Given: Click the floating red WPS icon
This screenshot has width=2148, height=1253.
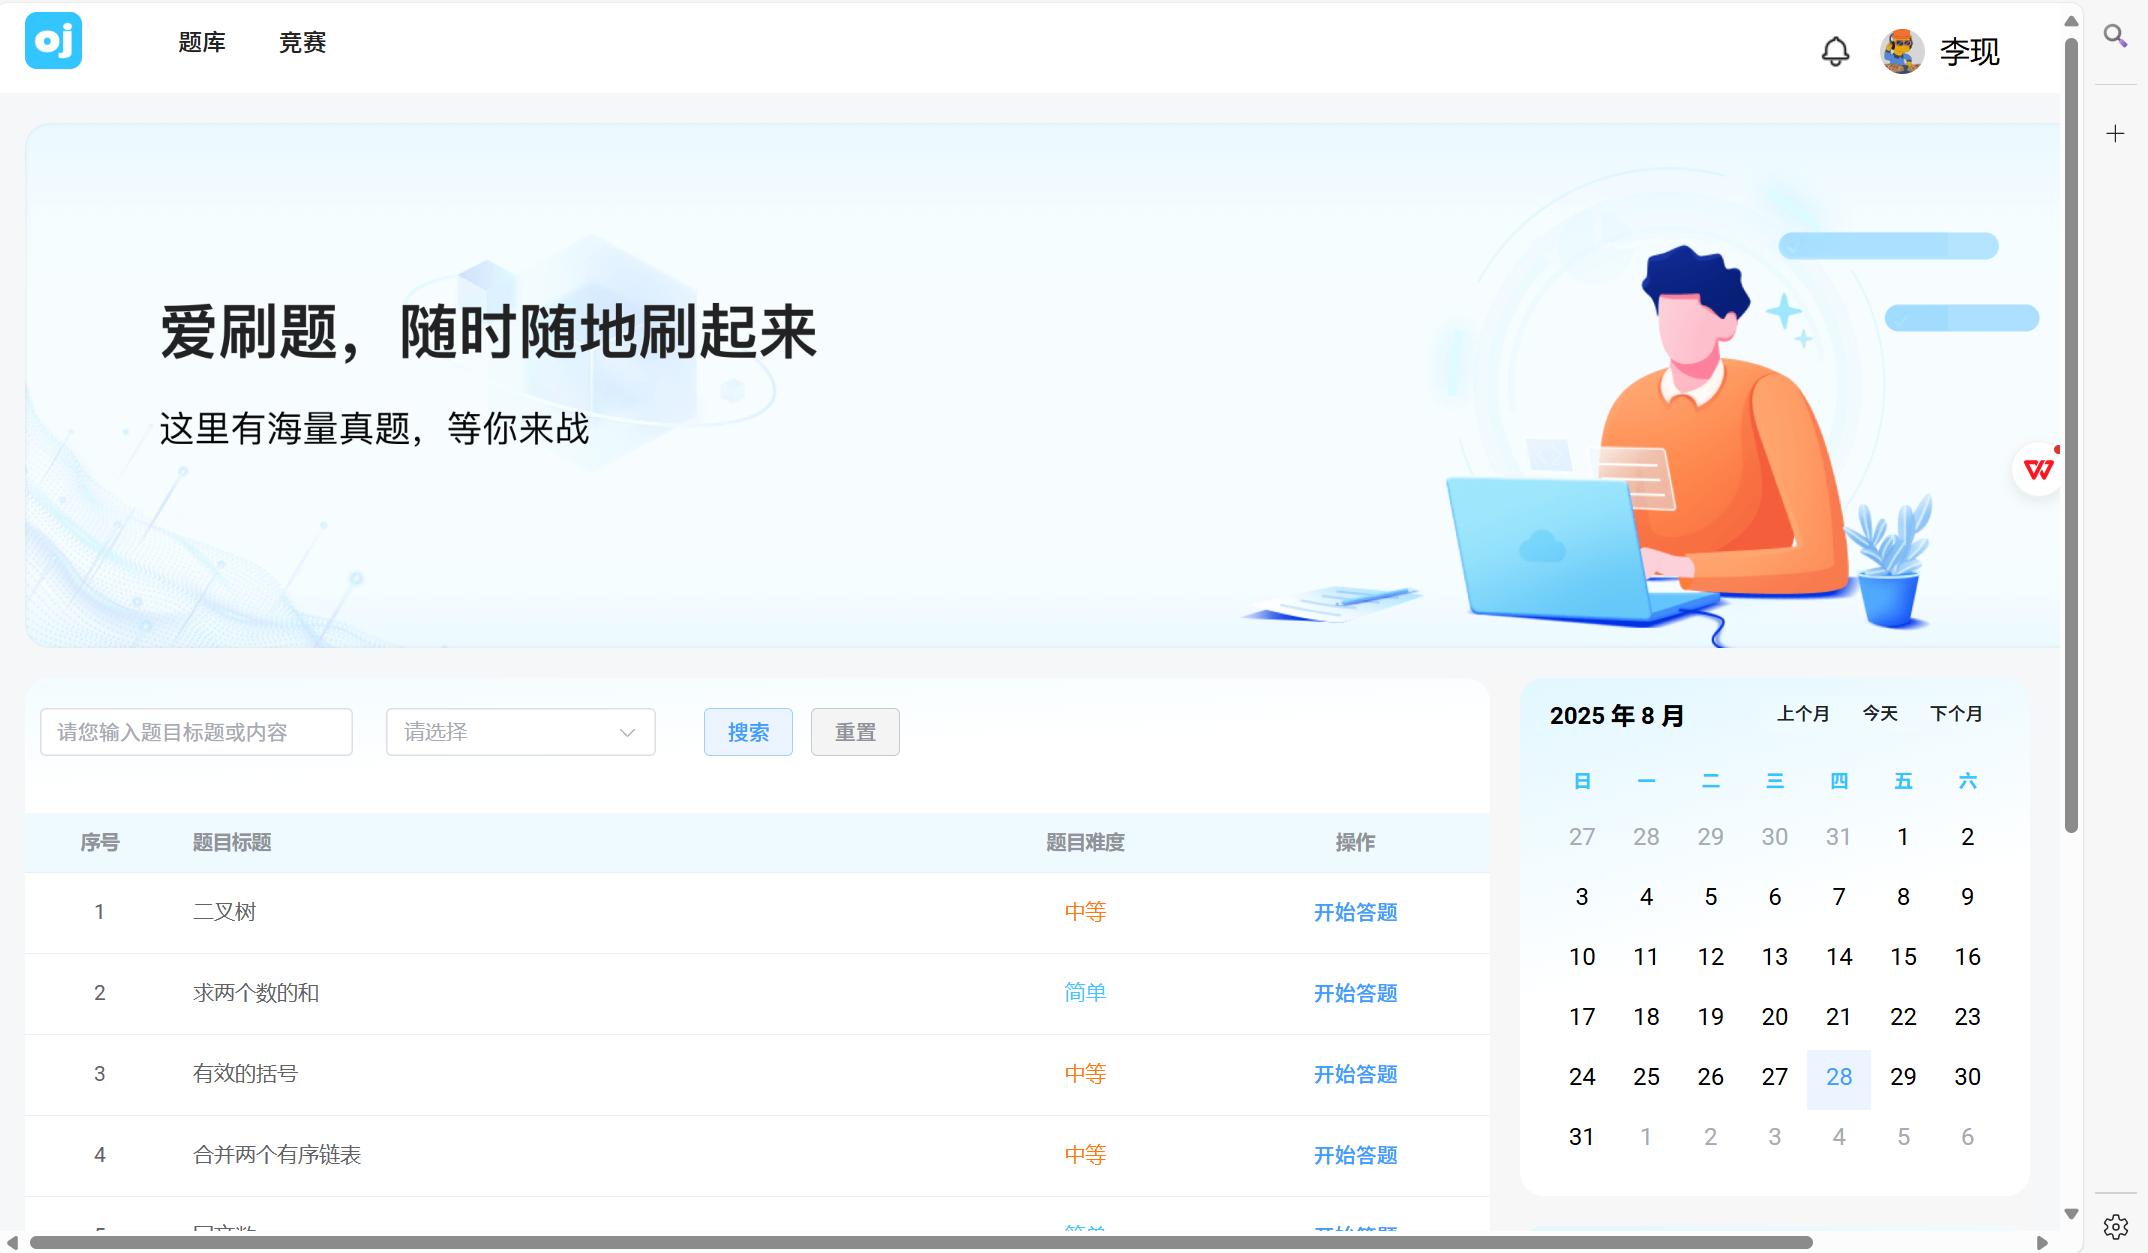Looking at the screenshot, I should pyautogui.click(x=2038, y=469).
